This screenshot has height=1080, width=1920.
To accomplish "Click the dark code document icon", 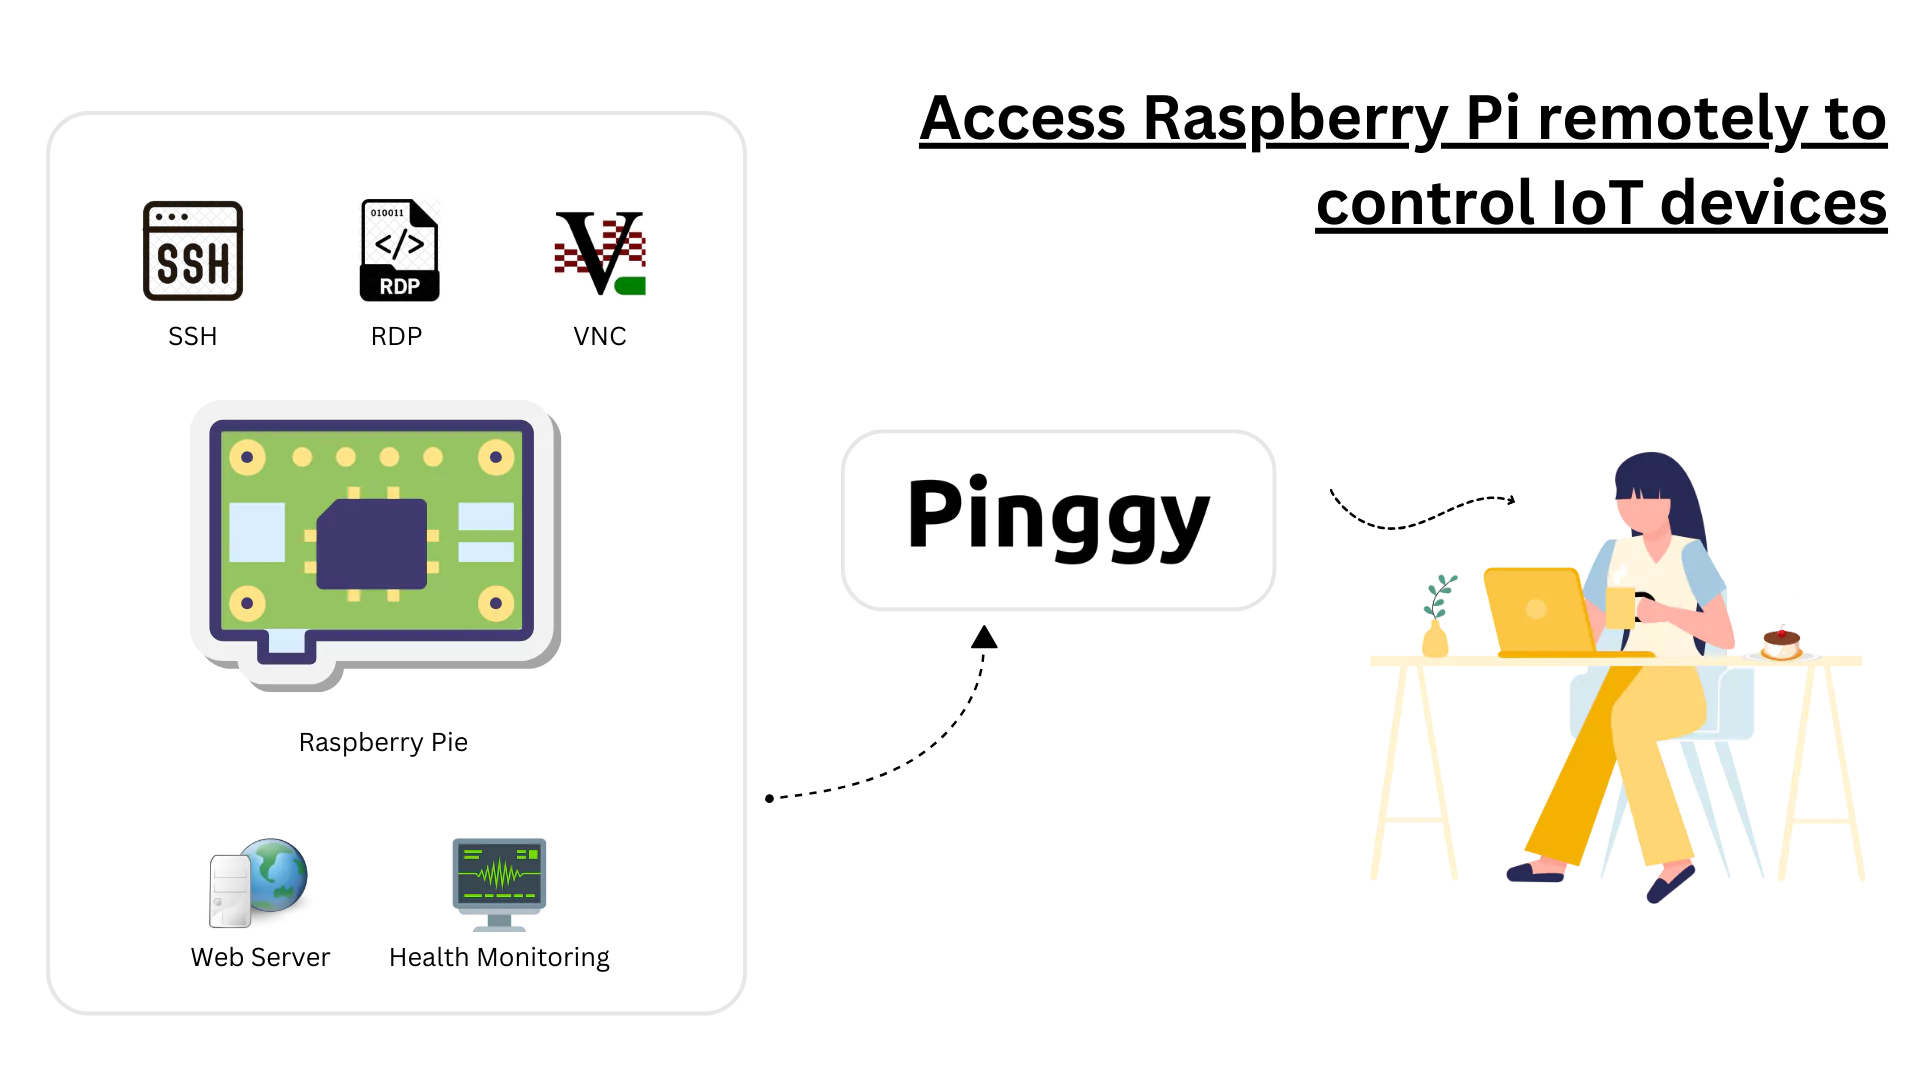I will (400, 249).
